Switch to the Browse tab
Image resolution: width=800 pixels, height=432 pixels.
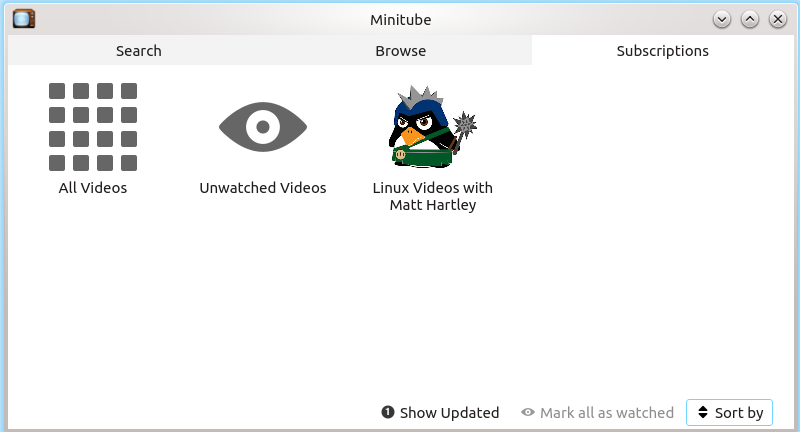click(401, 50)
